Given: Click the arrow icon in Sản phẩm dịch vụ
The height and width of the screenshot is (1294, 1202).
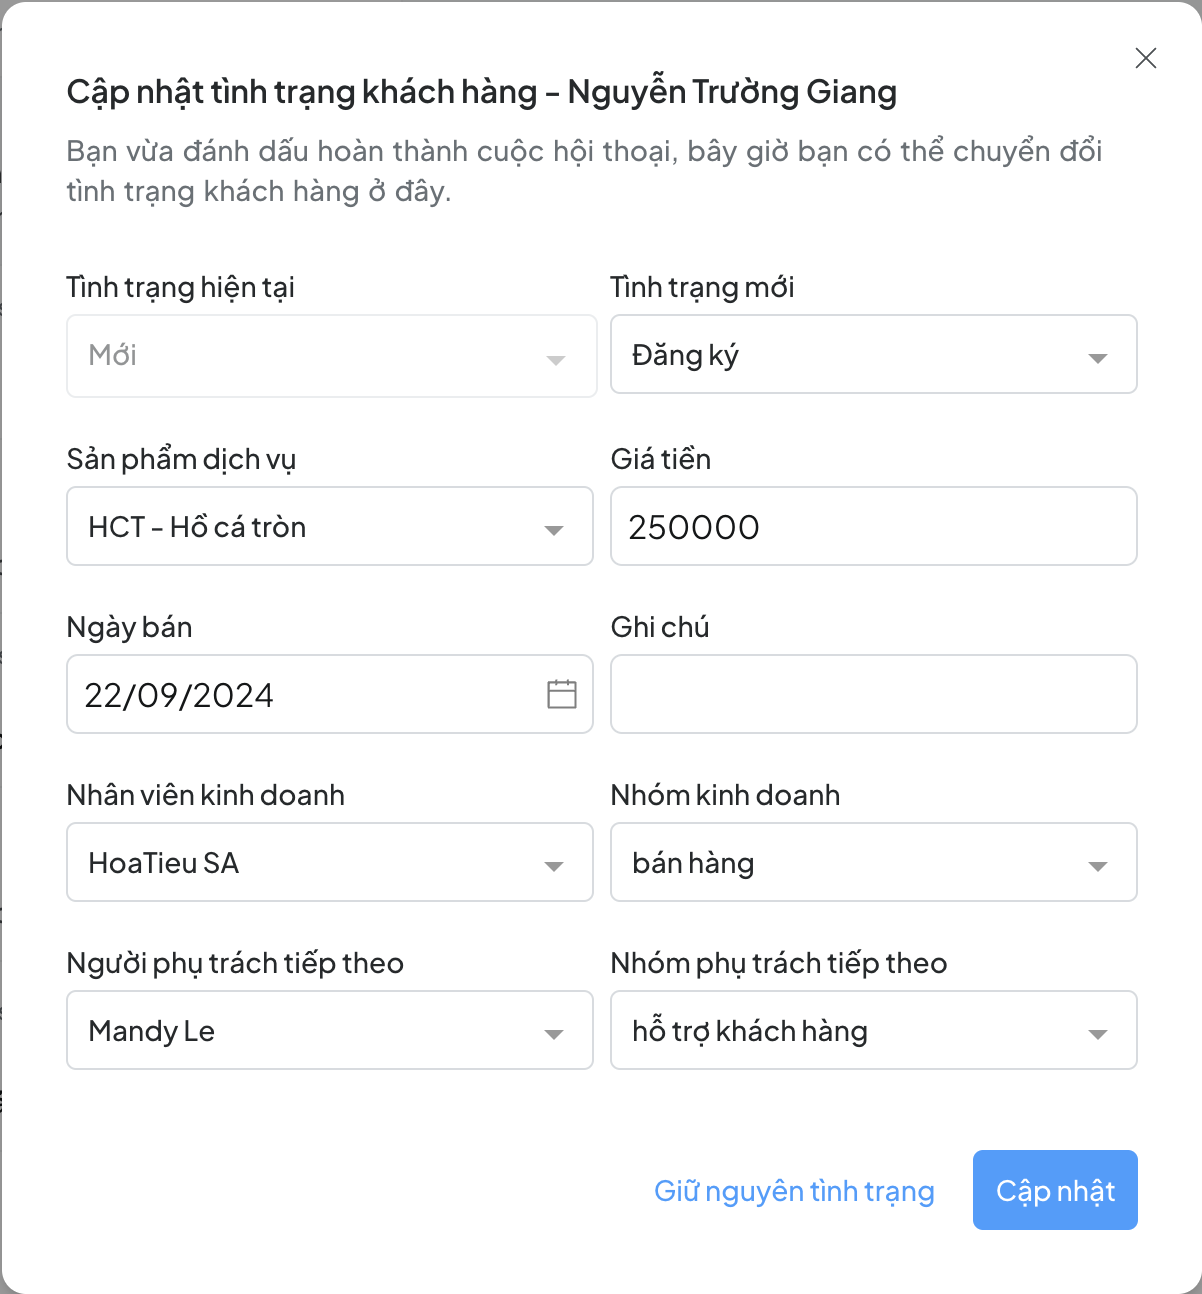Looking at the screenshot, I should point(554,530).
